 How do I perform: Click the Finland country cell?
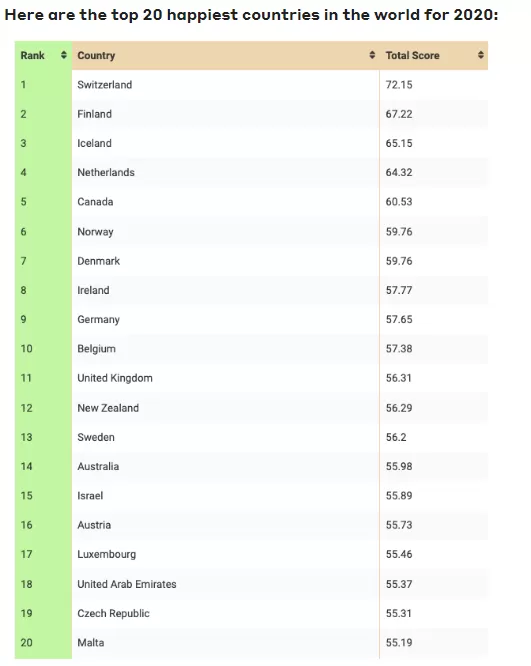[226, 114]
